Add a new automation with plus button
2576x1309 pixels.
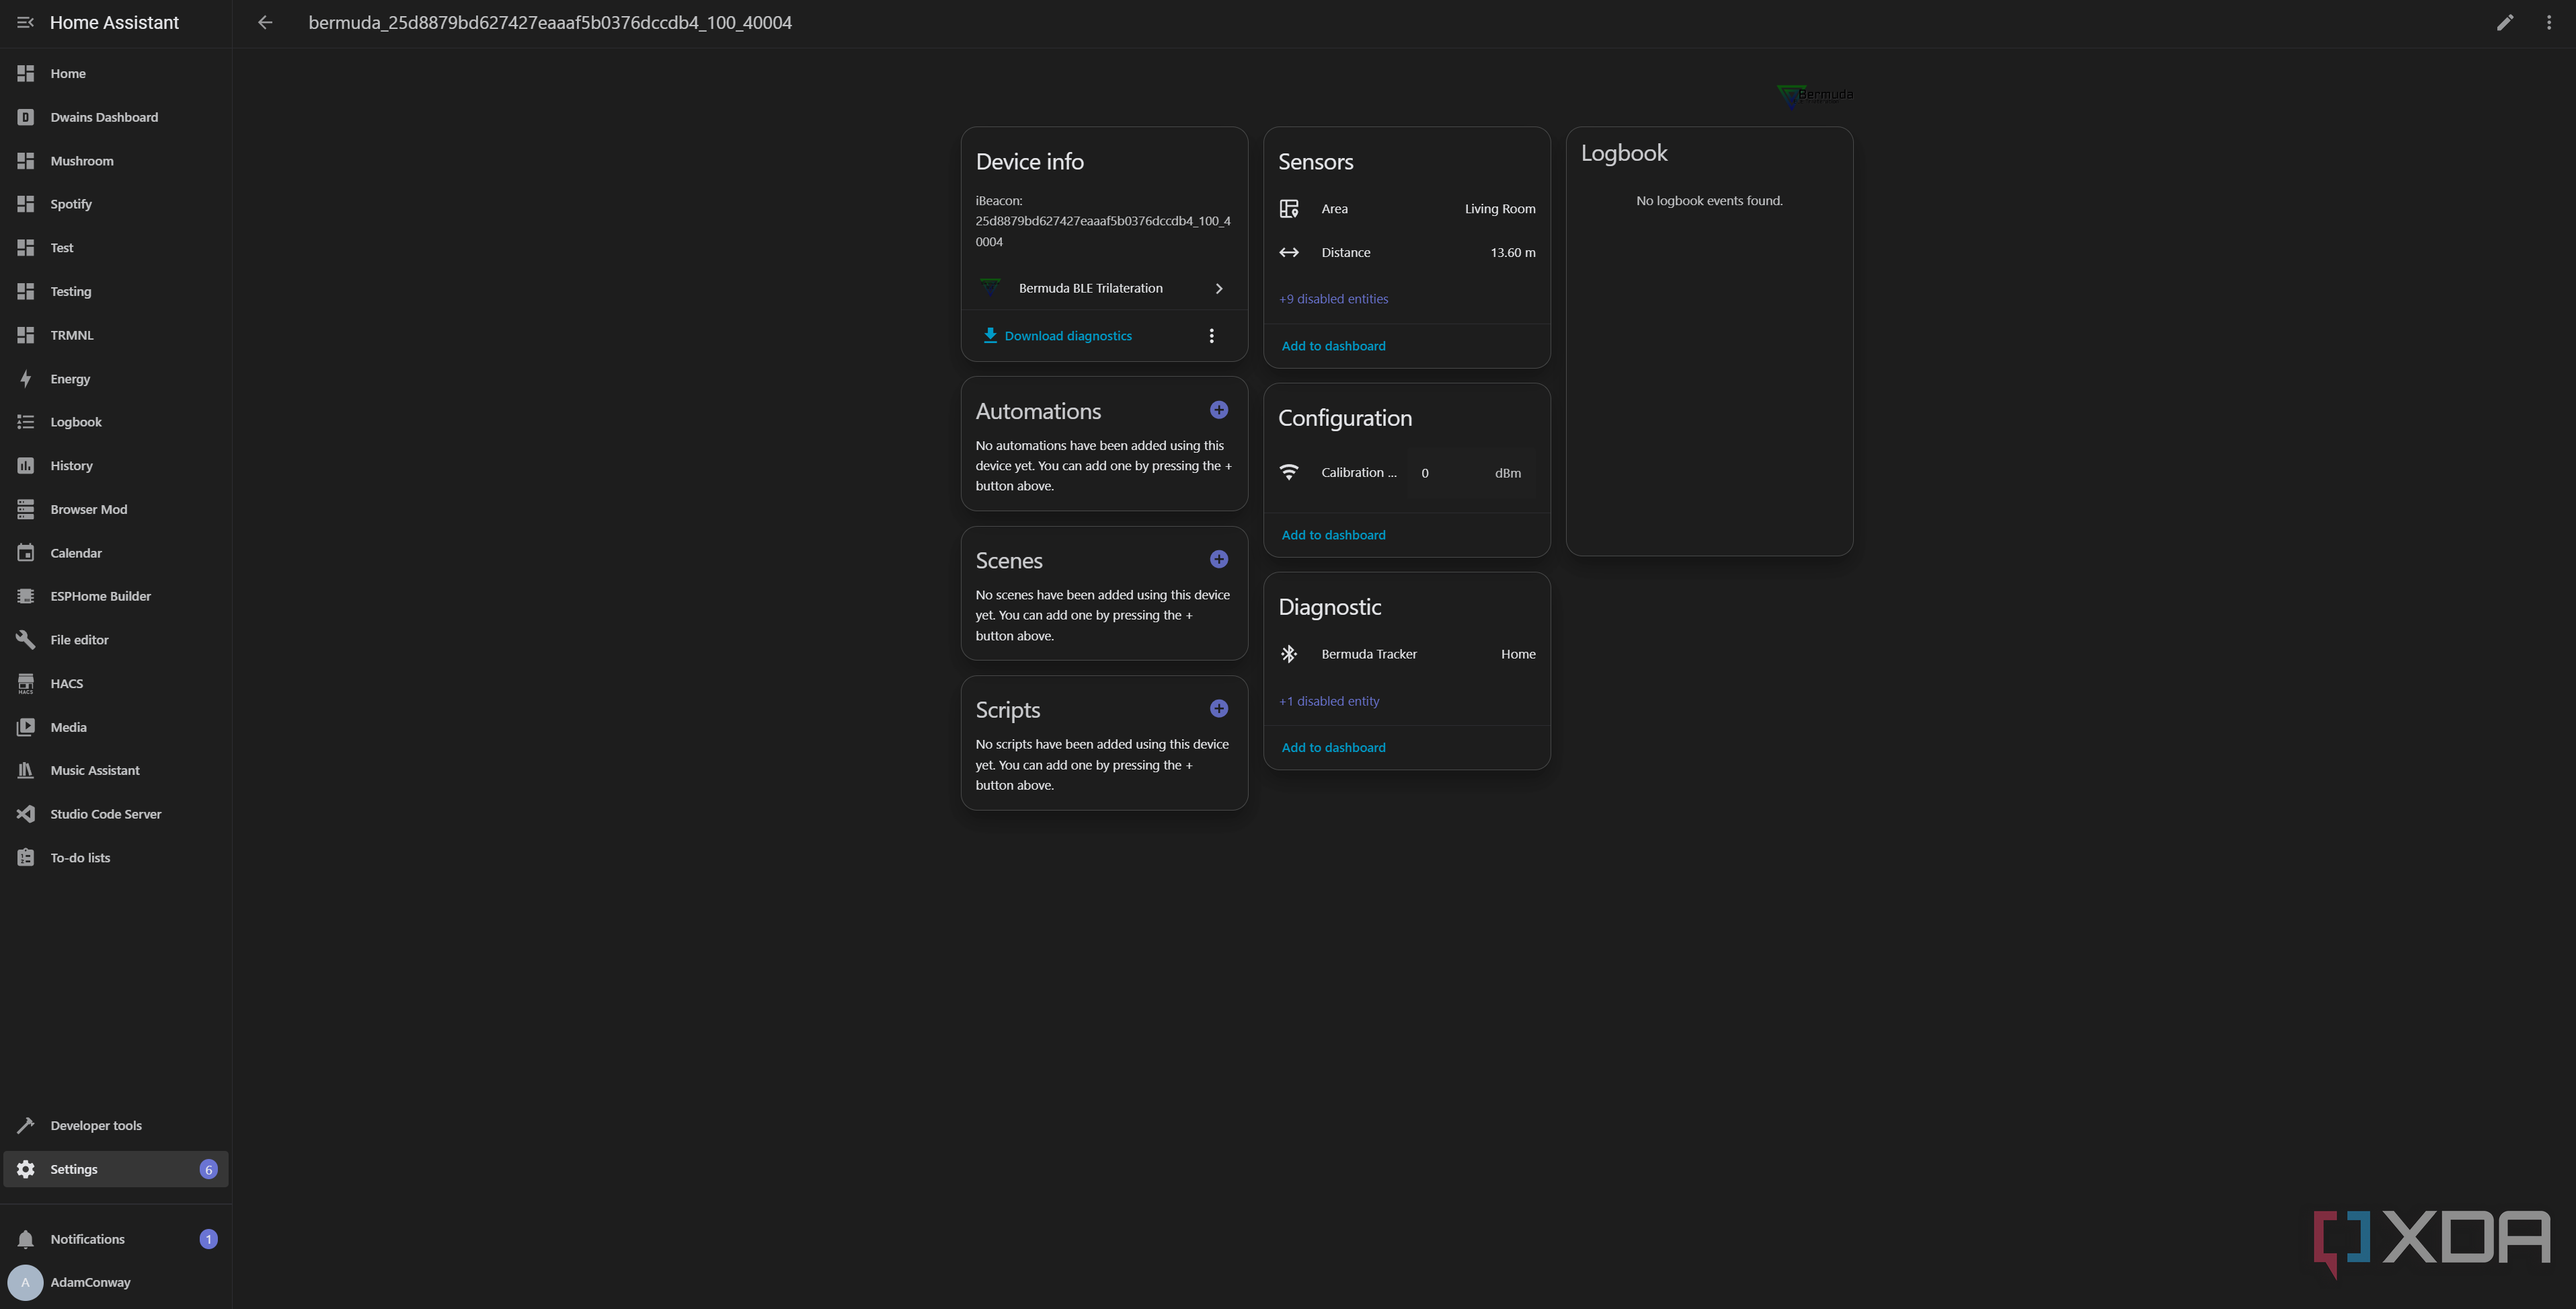pyautogui.click(x=1218, y=410)
